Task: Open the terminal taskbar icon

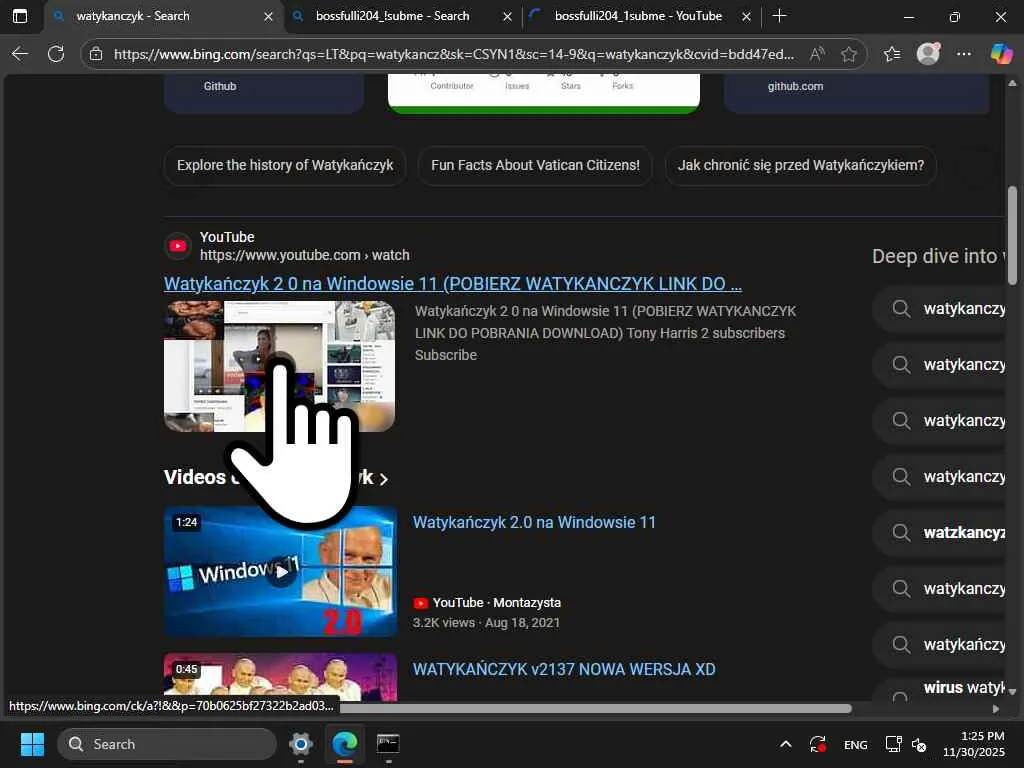Action: 388,744
